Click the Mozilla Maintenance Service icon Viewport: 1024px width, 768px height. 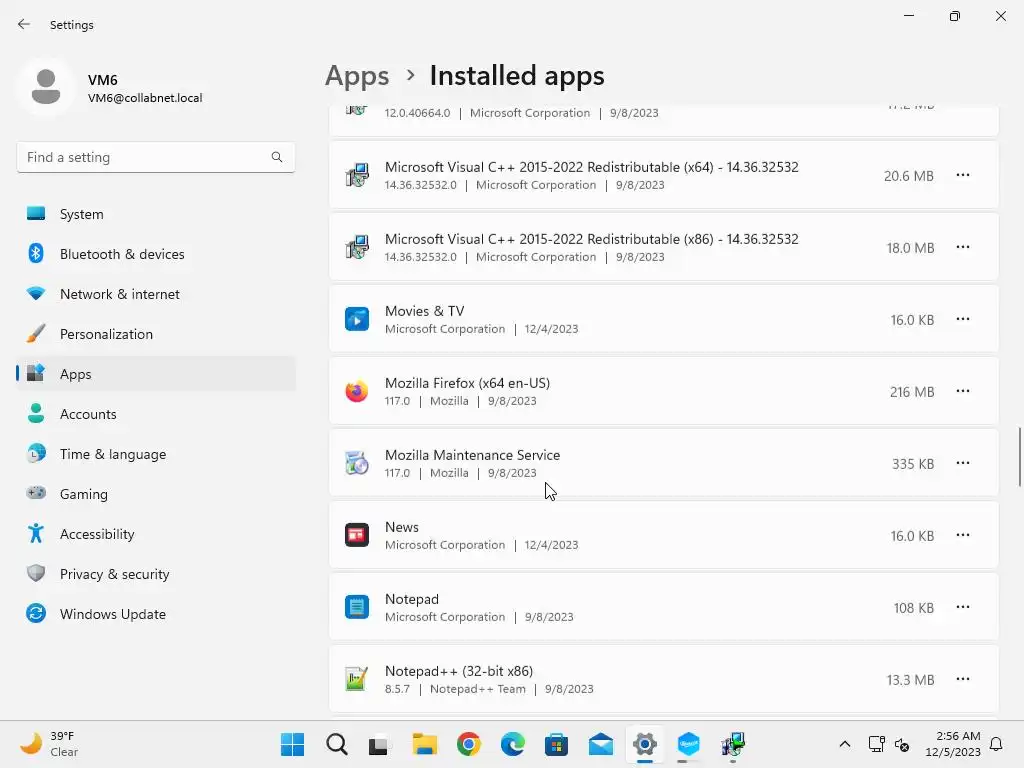tap(357, 463)
